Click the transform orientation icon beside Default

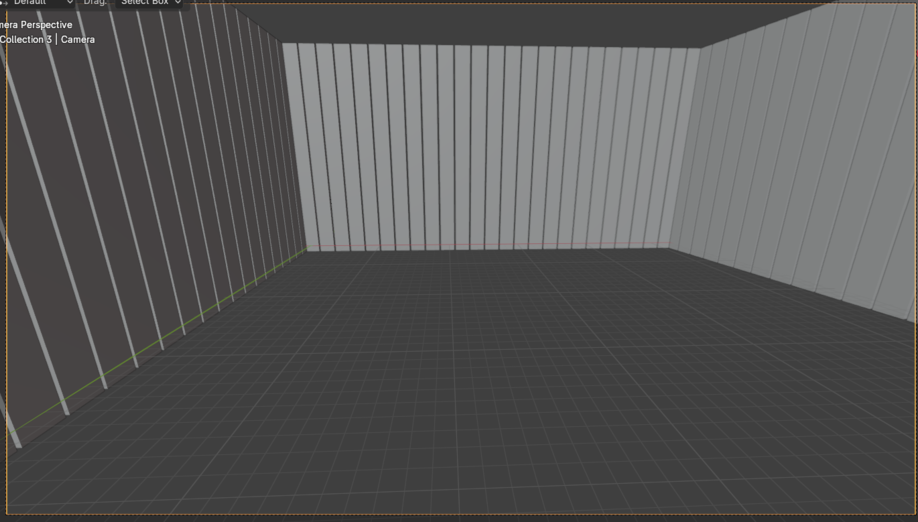point(4,3)
